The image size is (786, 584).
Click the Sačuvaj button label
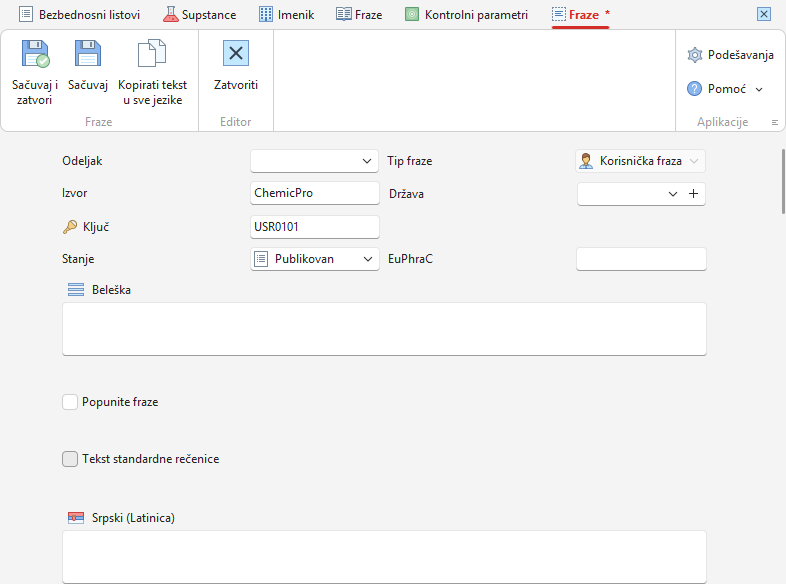click(x=88, y=85)
